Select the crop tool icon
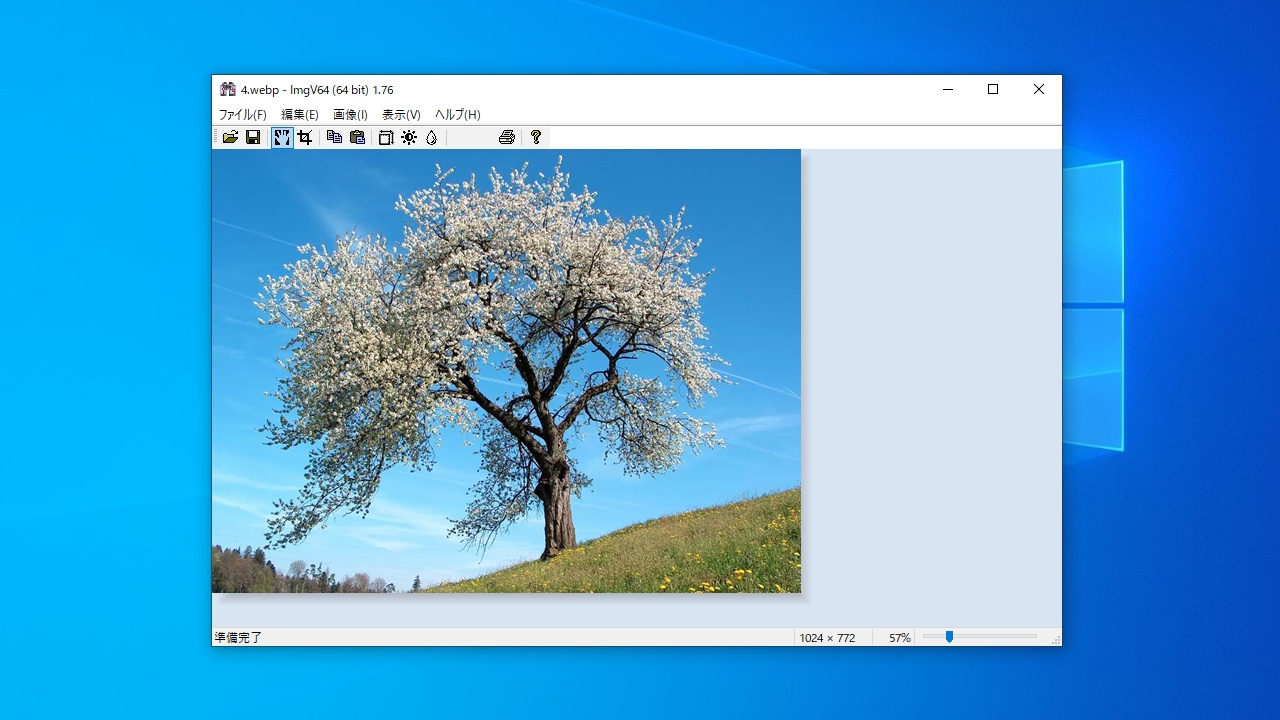Image resolution: width=1280 pixels, height=720 pixels. [305, 138]
